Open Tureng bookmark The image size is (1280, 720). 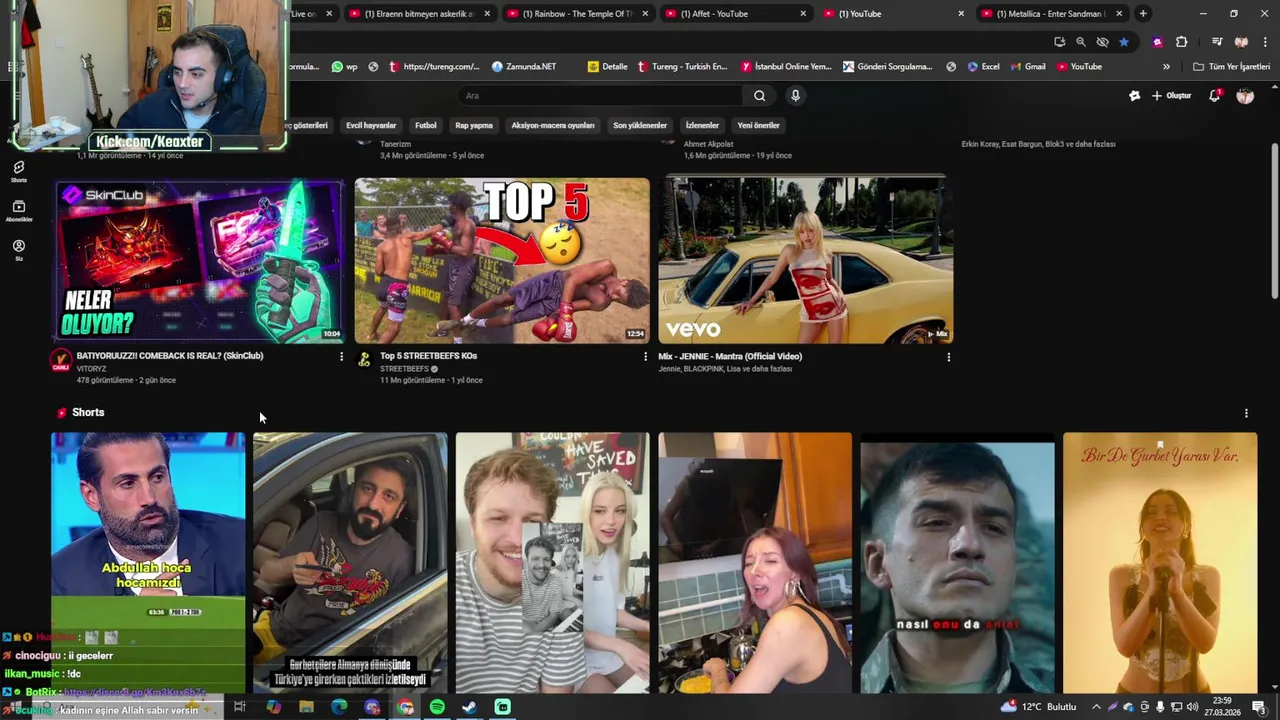click(x=682, y=67)
